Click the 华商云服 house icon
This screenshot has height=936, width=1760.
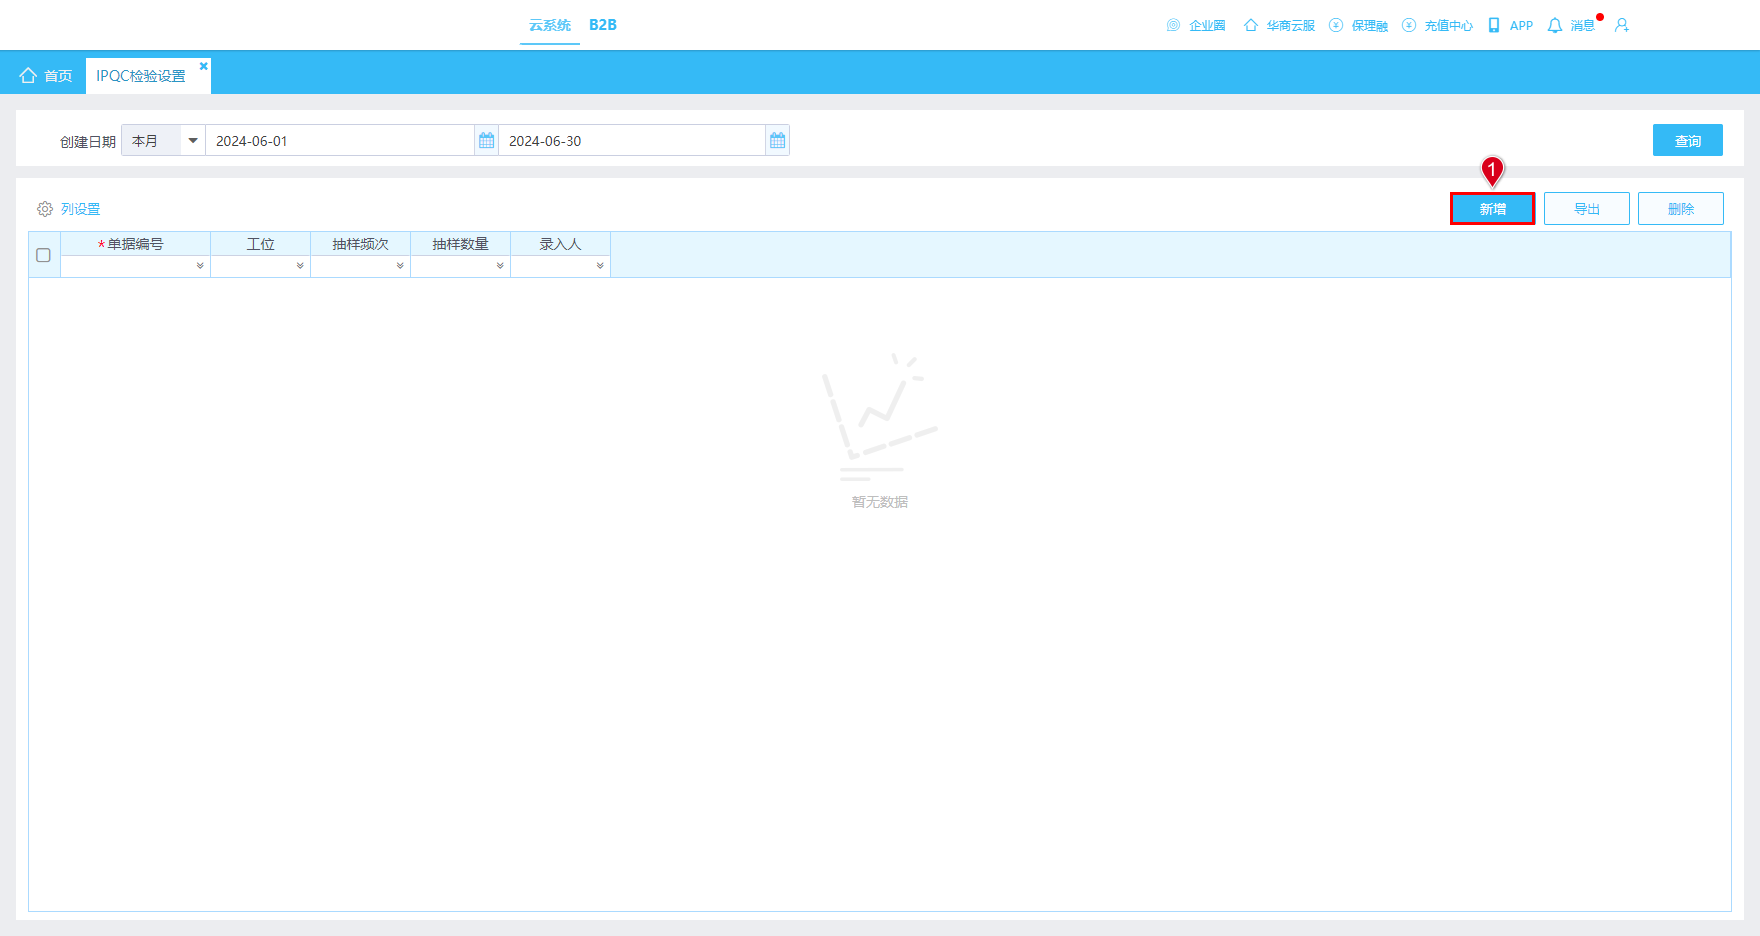coord(1251,25)
